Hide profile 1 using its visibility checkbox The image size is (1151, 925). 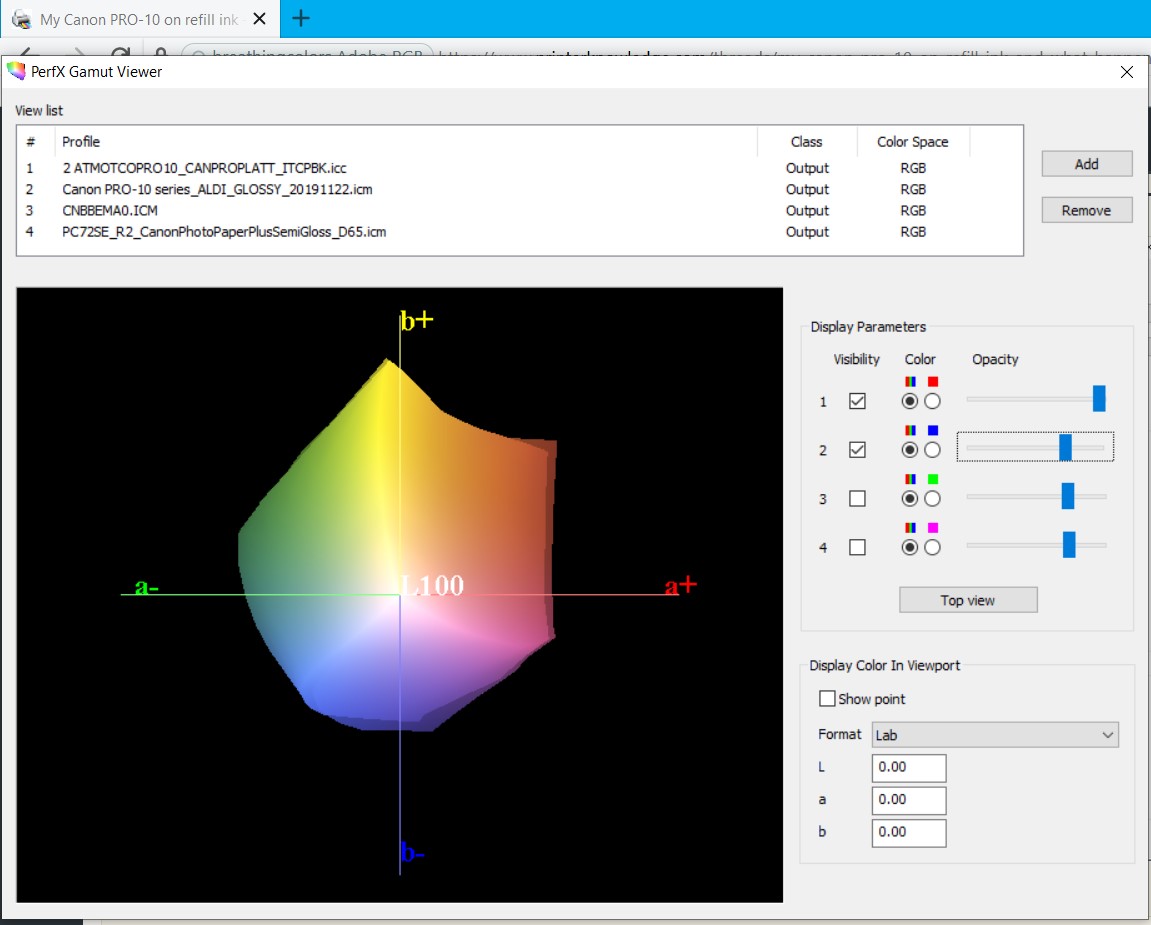click(x=857, y=401)
